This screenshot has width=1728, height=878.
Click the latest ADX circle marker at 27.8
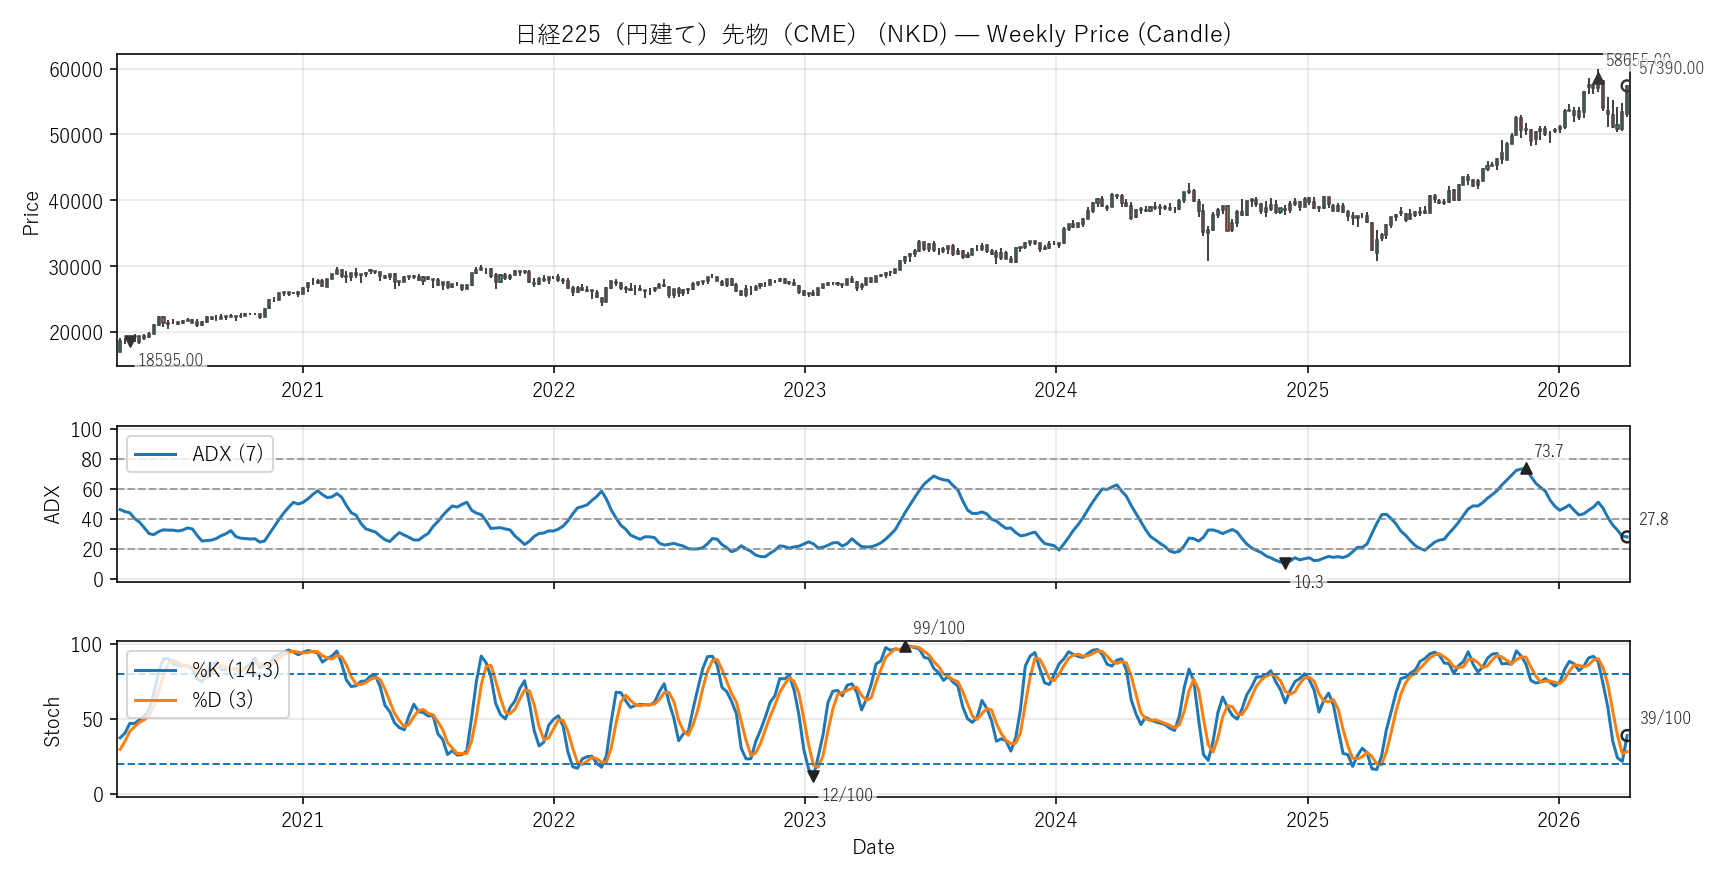pos(1627,537)
